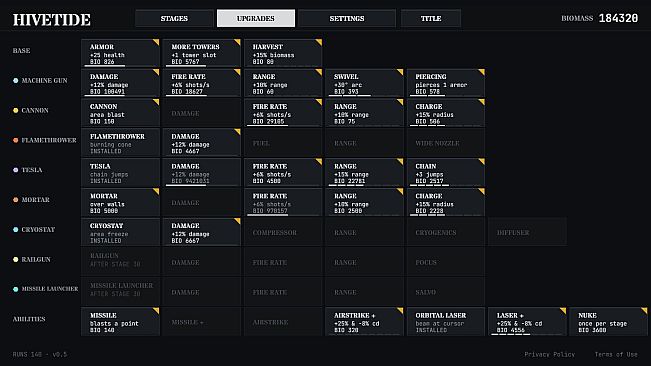651x366 pixels.
Task: Click the locked Cryogenics card
Action: [446, 232]
